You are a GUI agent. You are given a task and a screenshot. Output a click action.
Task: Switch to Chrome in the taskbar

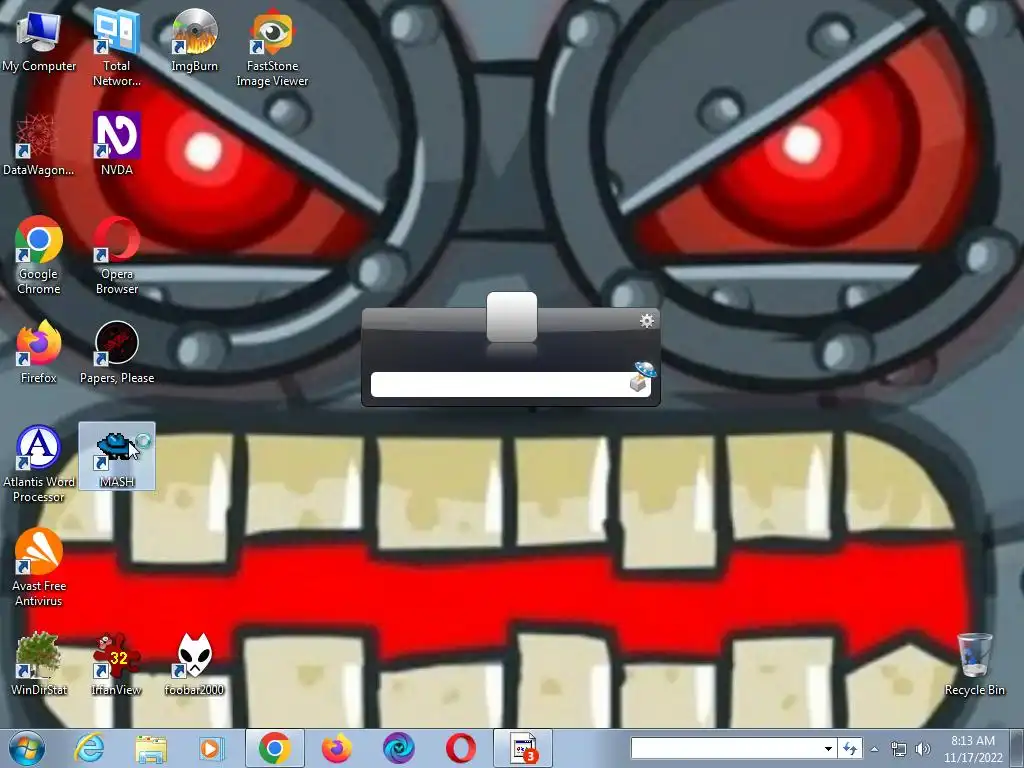tap(275, 748)
